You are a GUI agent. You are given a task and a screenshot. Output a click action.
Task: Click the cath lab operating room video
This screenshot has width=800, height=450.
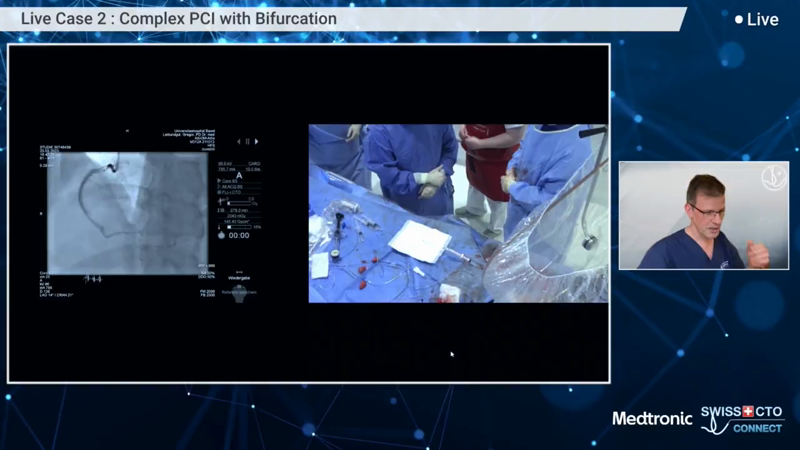[x=457, y=213]
